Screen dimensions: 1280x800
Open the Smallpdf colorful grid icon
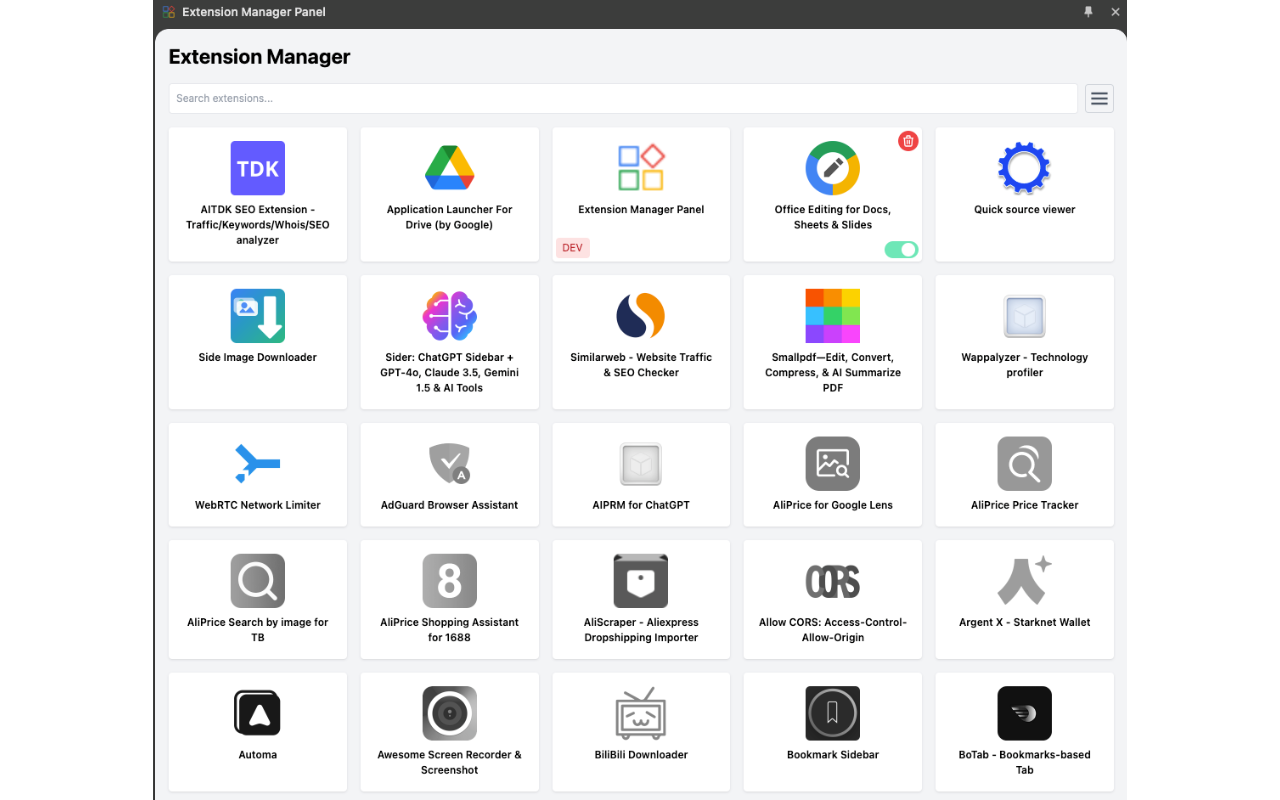(833, 316)
